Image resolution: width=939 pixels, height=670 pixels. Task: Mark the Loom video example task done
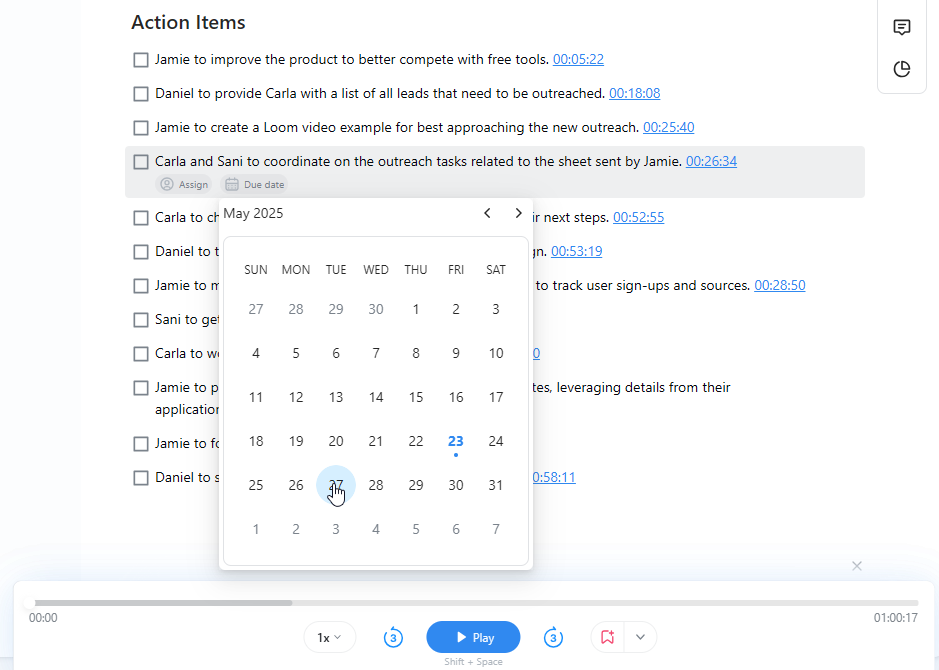click(x=141, y=128)
